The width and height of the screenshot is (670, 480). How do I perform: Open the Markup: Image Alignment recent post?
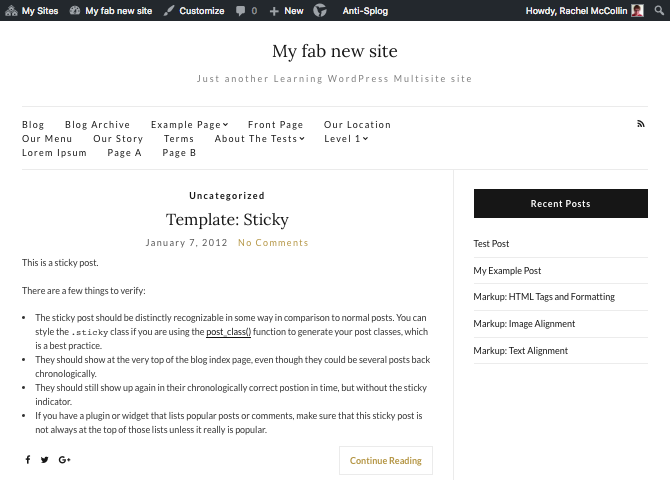pyautogui.click(x=524, y=324)
